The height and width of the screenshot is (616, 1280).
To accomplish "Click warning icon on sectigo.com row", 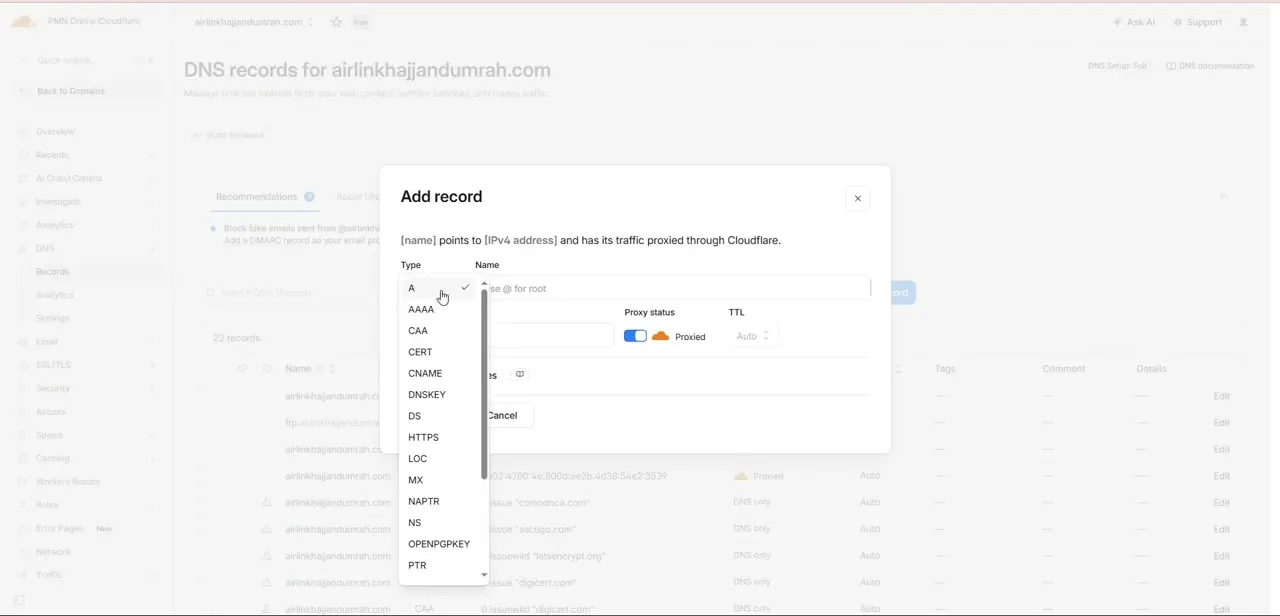I will point(267,529).
